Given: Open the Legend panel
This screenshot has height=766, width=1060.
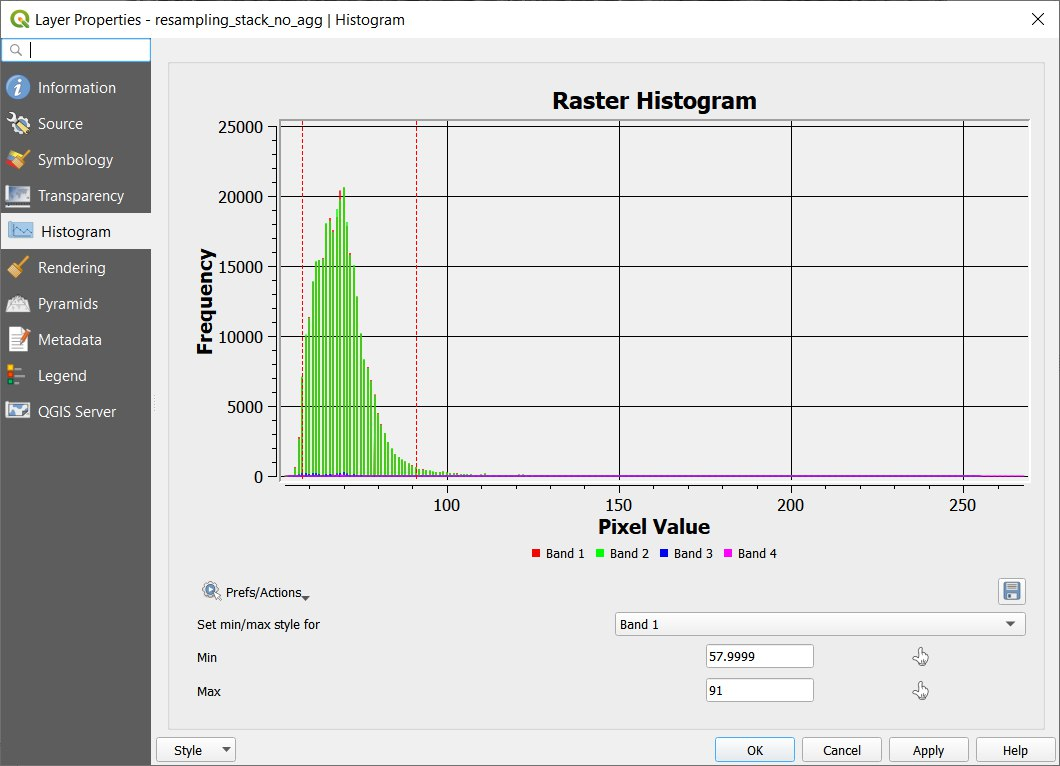Looking at the screenshot, I should (x=63, y=375).
